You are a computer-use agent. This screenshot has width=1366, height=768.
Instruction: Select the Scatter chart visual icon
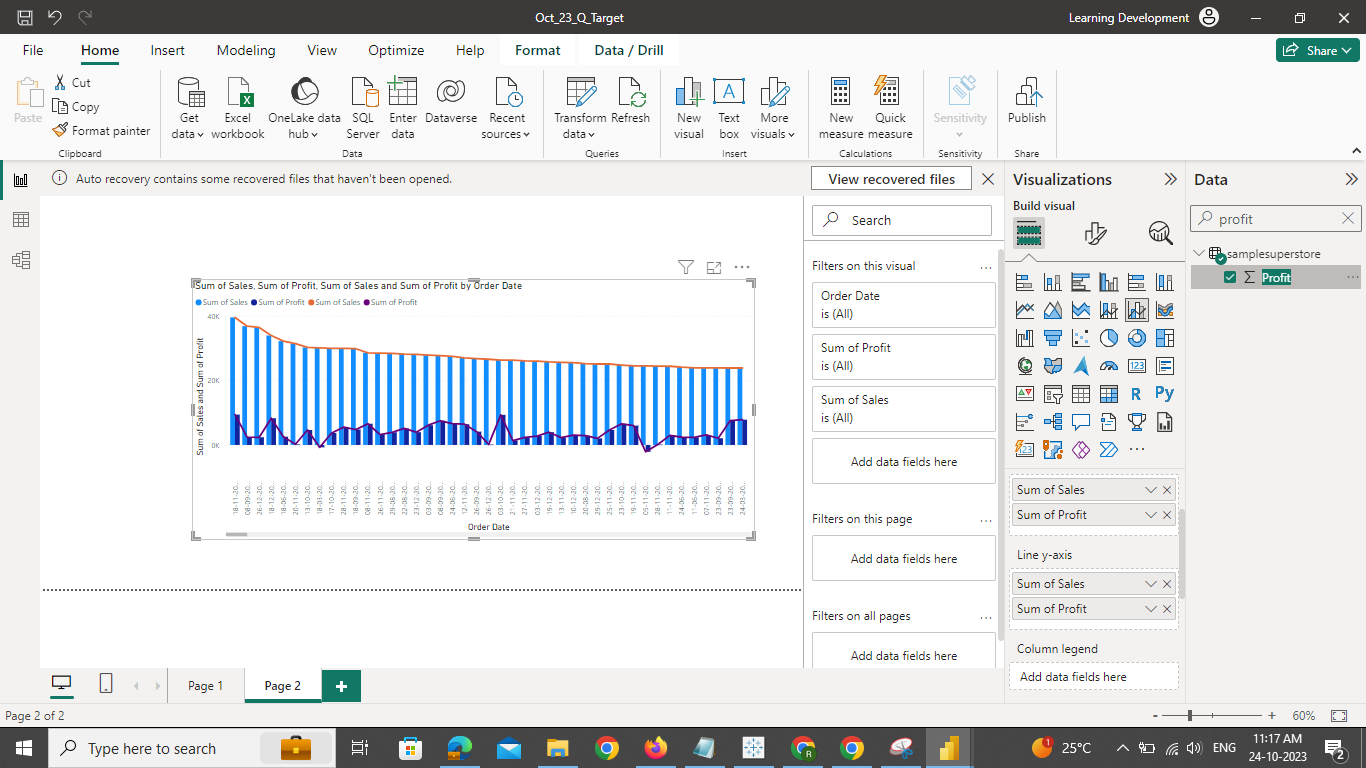tap(1080, 338)
